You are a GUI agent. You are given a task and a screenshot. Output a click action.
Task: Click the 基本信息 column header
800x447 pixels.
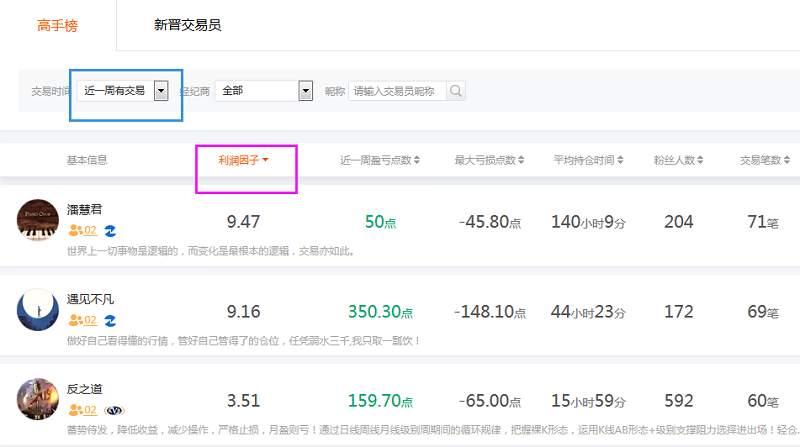tap(87, 160)
